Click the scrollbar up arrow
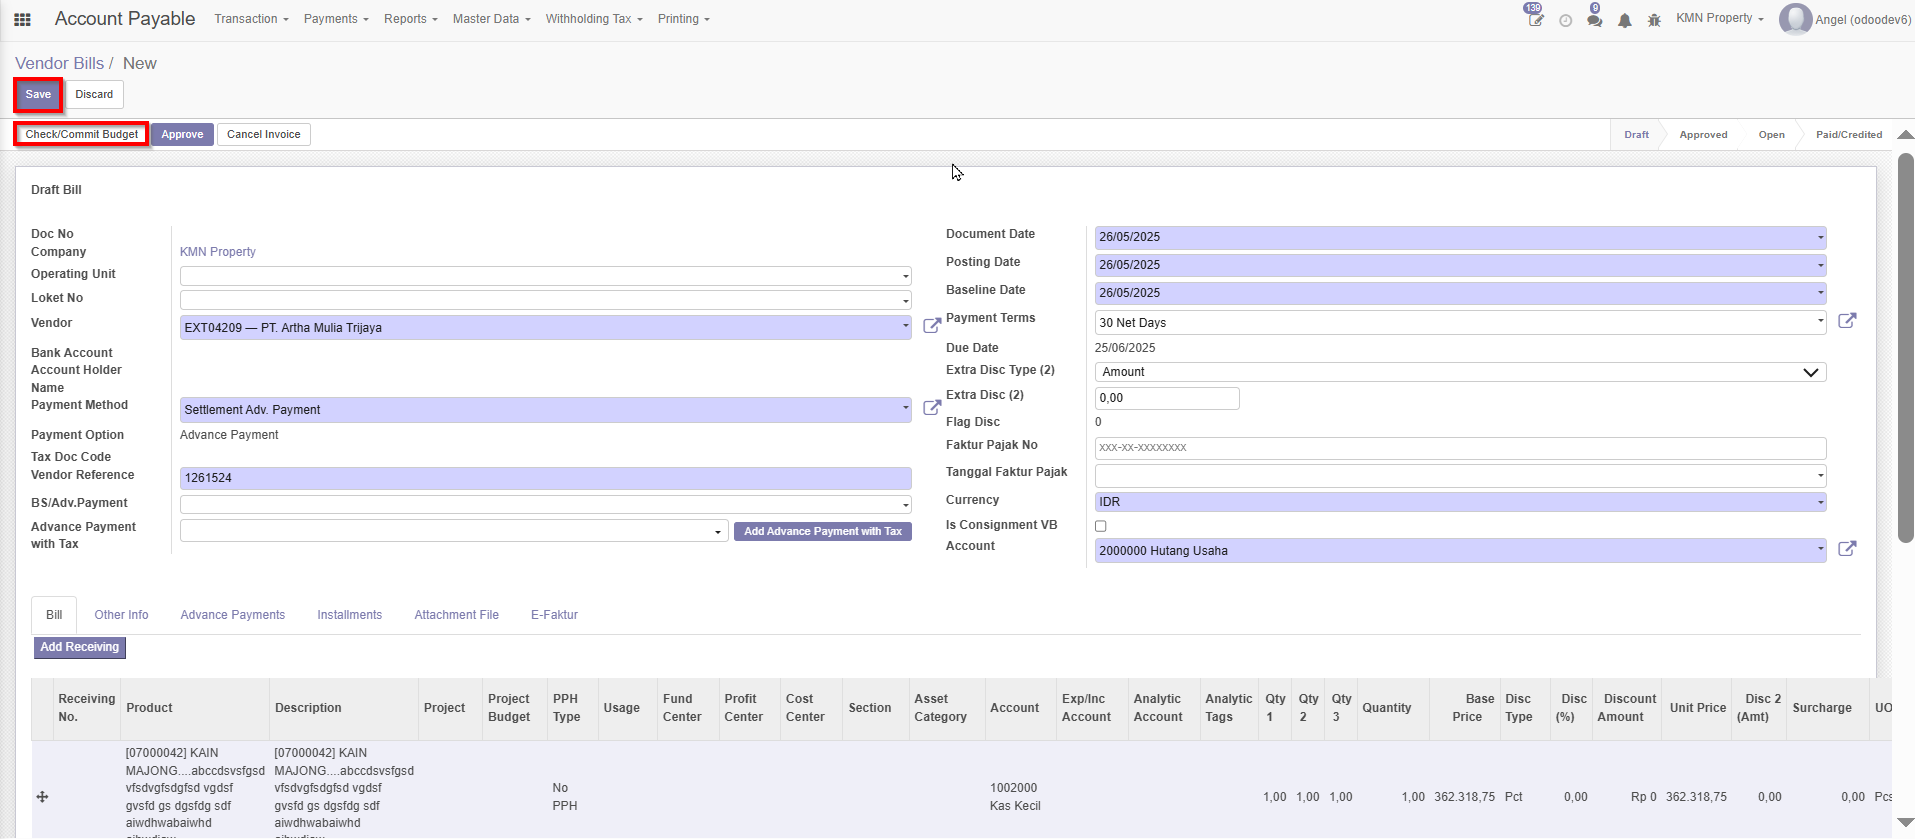The image size is (1915, 839). (x=1906, y=134)
